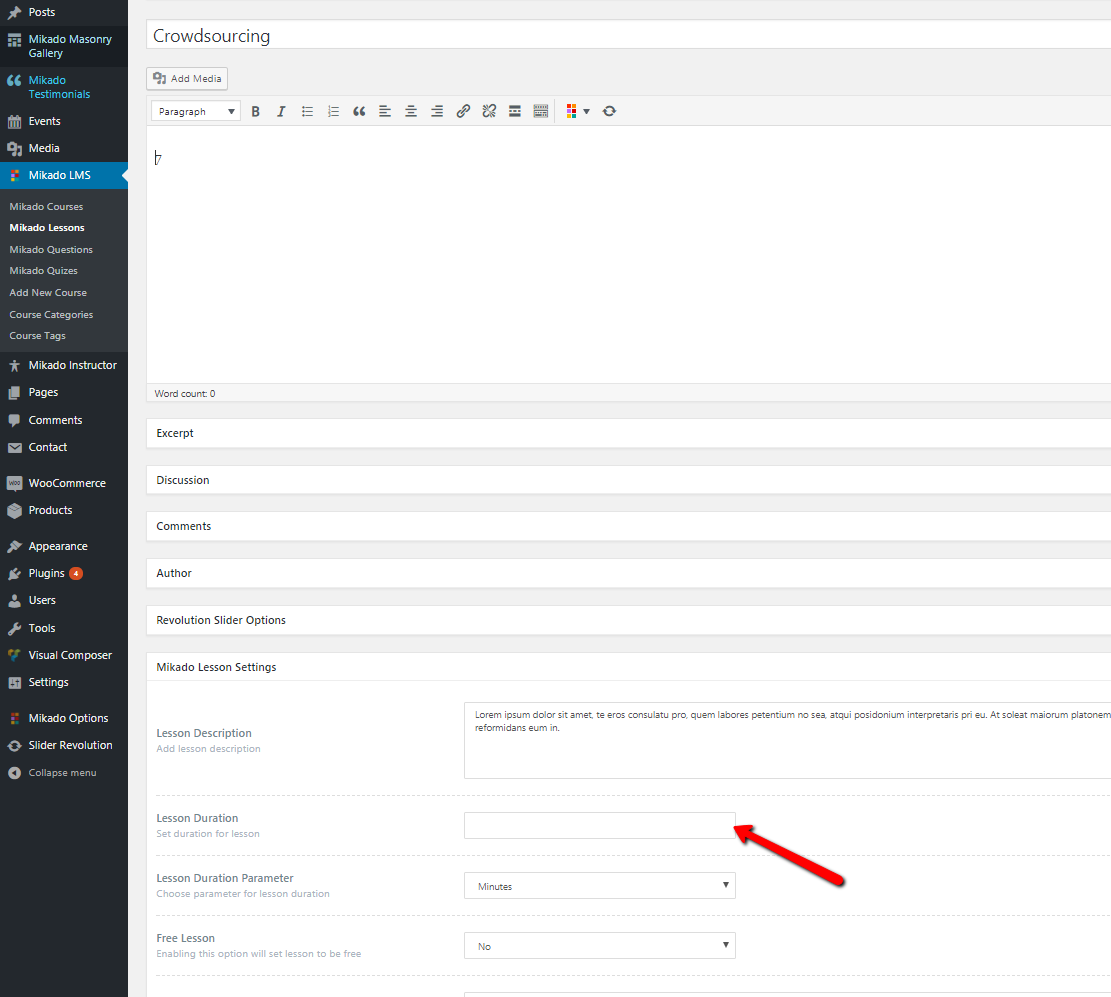
Task: Open the Media library menu
Action: point(64,148)
